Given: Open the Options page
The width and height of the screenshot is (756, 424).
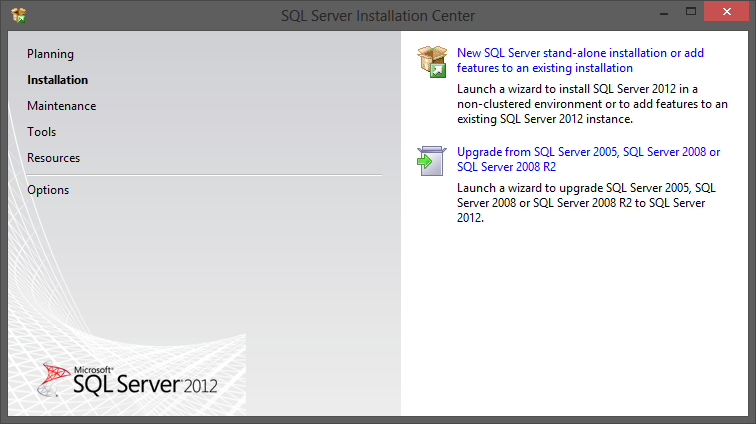Looking at the screenshot, I should click(48, 190).
